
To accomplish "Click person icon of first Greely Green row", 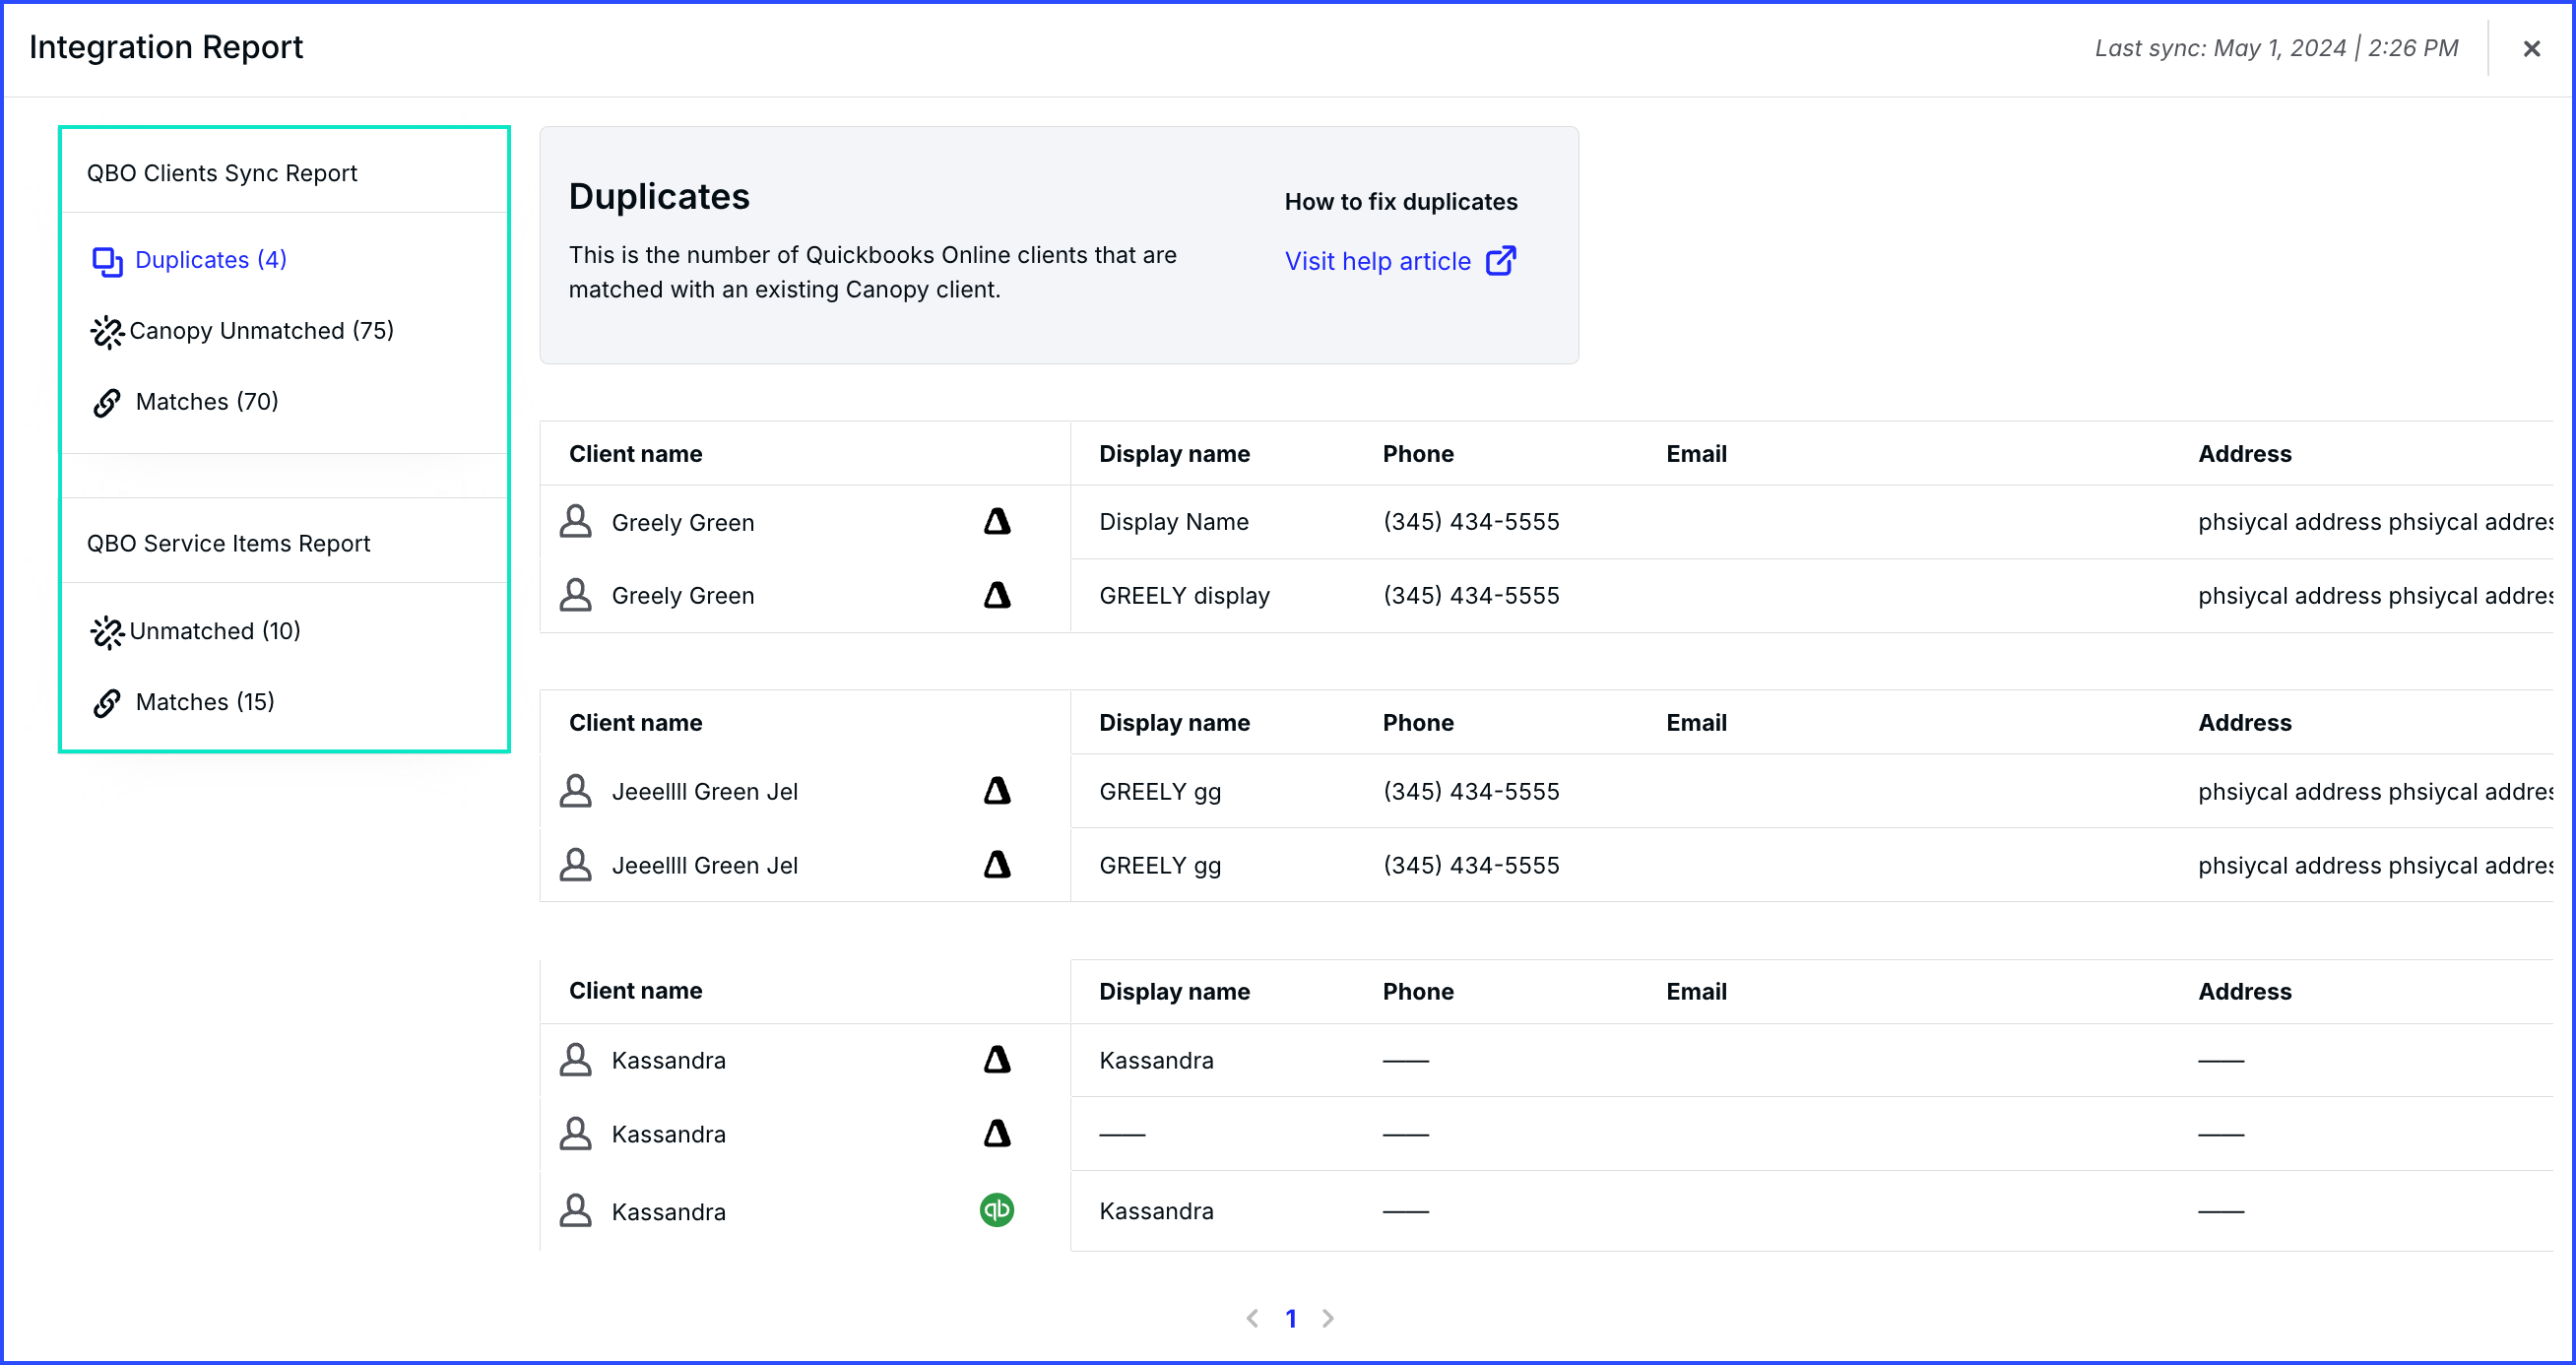I will pyautogui.click(x=576, y=521).
